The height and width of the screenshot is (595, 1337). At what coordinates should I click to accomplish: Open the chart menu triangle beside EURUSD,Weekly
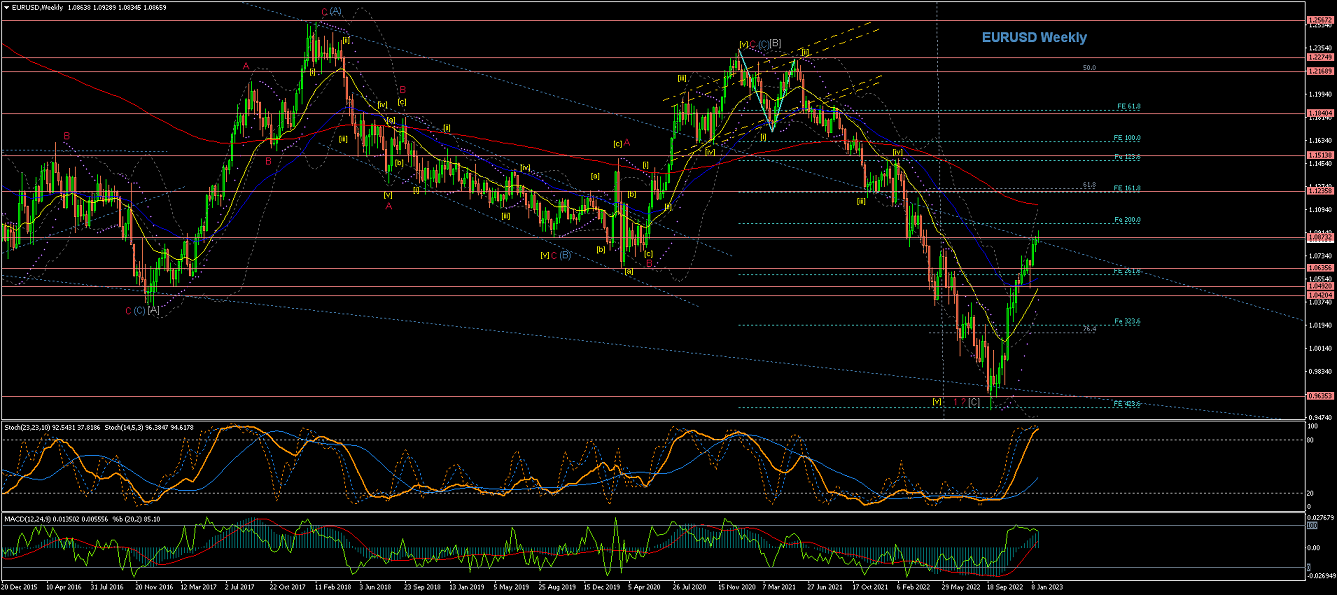[7, 7]
